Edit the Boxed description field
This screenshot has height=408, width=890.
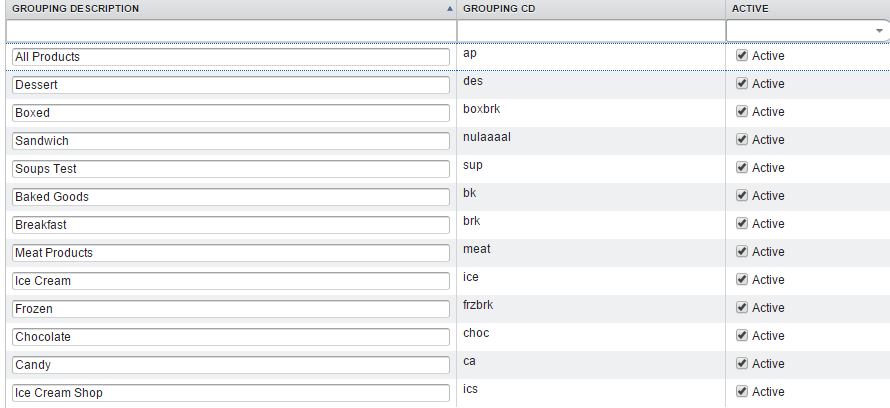230,113
